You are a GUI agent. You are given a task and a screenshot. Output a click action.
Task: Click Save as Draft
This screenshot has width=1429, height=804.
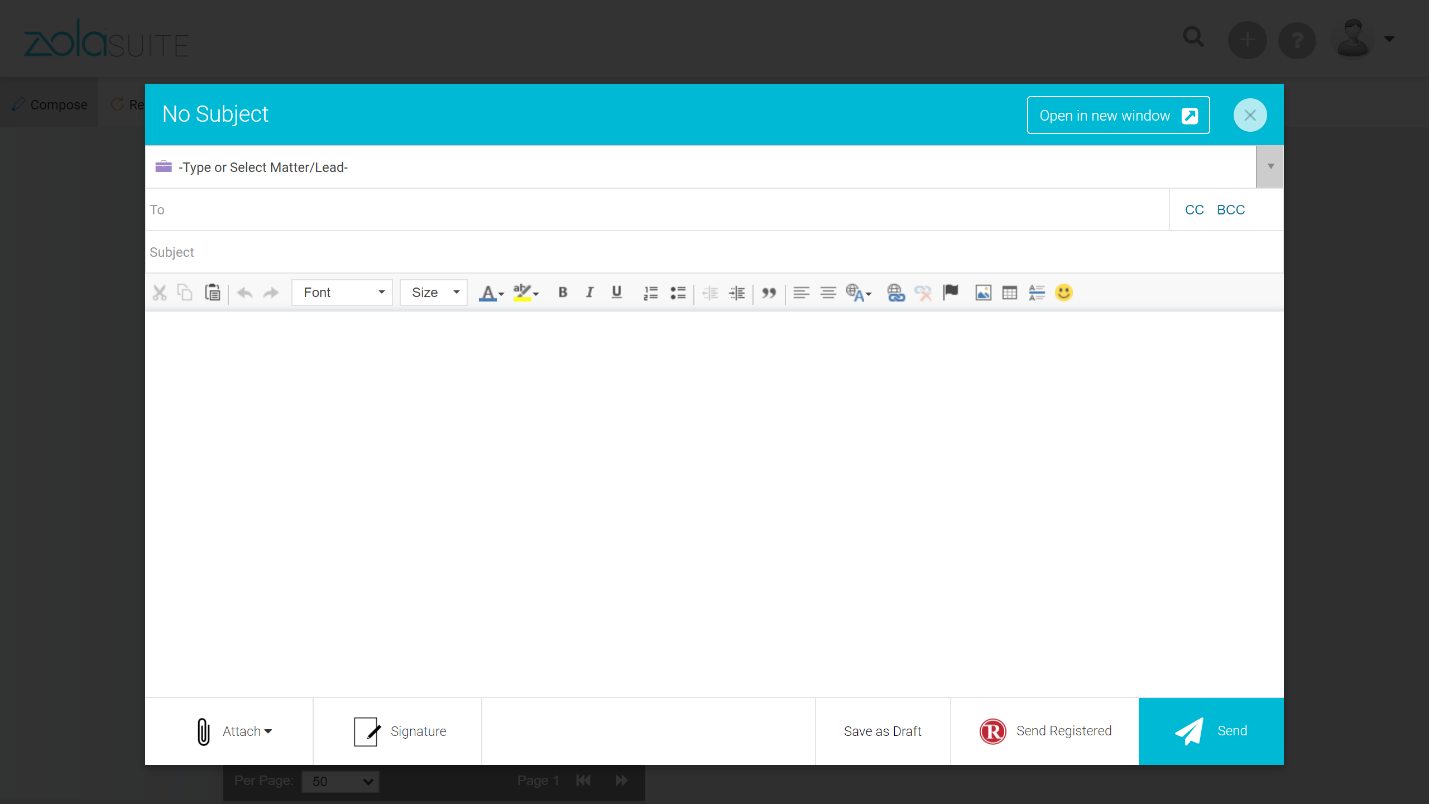(x=883, y=731)
